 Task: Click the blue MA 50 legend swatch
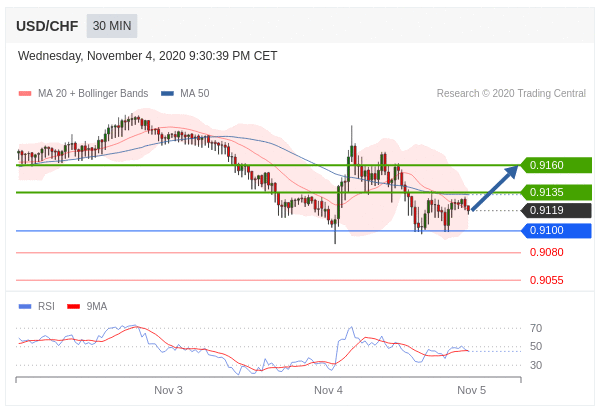(167, 94)
